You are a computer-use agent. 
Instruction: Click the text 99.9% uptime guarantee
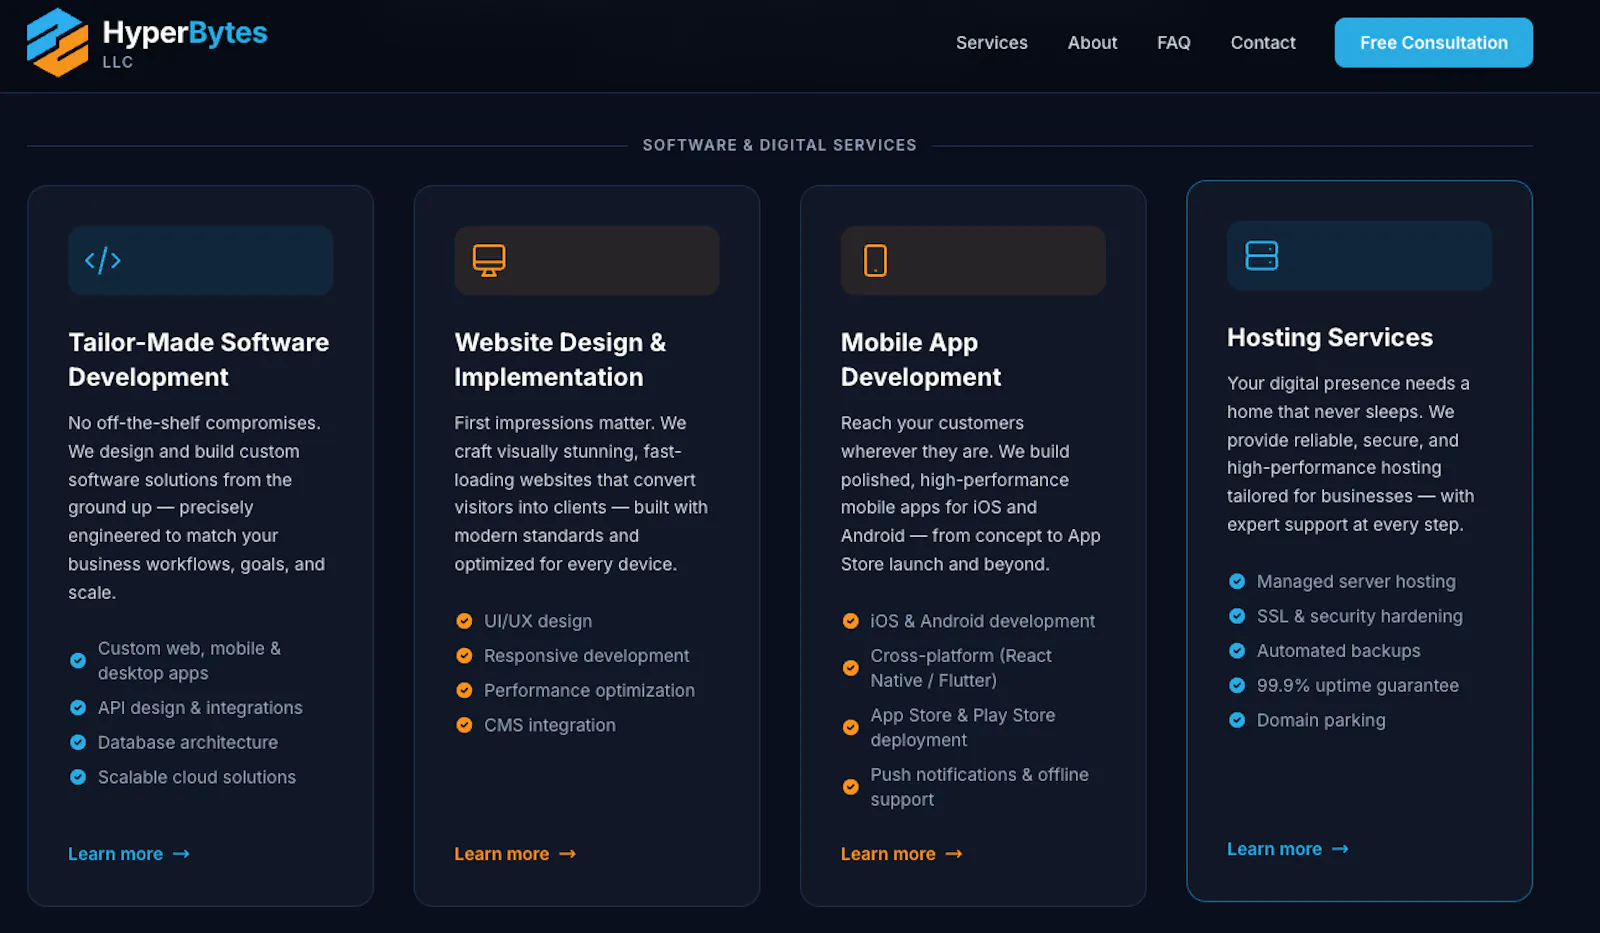click(x=1358, y=686)
